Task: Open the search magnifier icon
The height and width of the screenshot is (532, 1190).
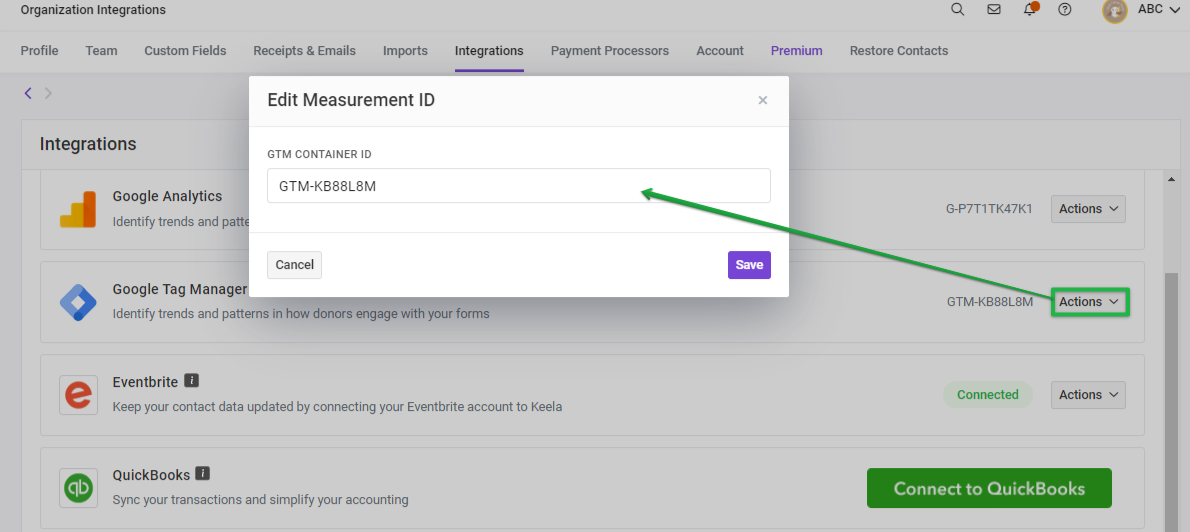Action: 958,10
